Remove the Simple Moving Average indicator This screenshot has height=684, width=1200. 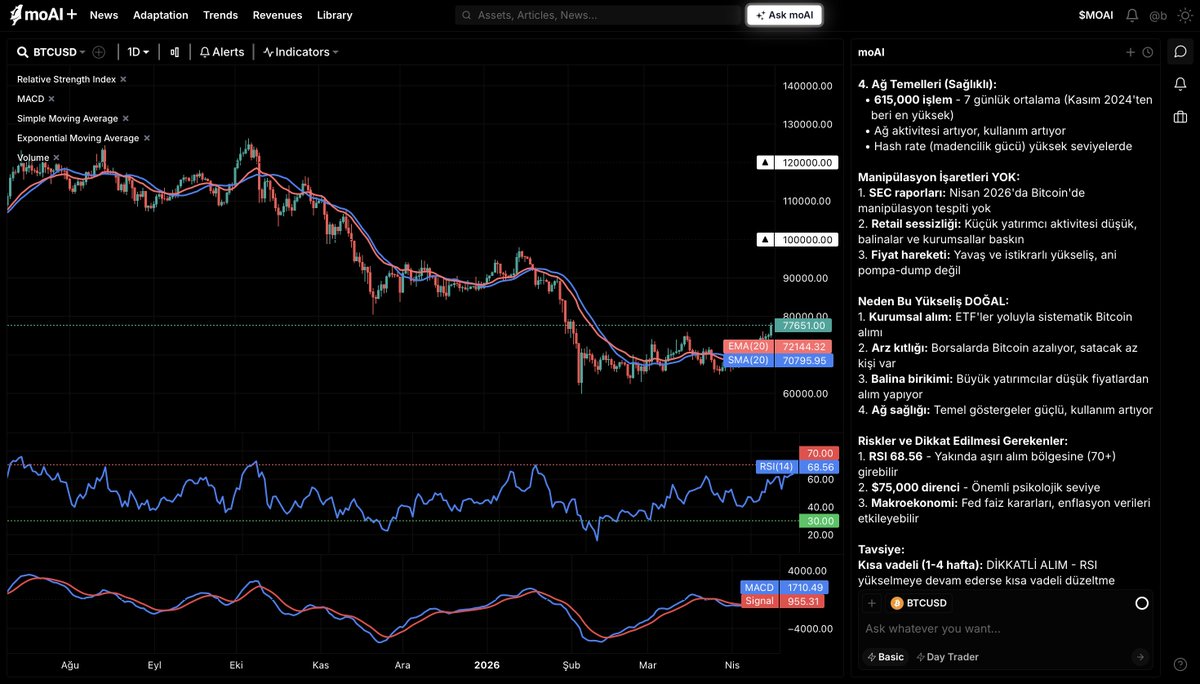click(x=125, y=118)
